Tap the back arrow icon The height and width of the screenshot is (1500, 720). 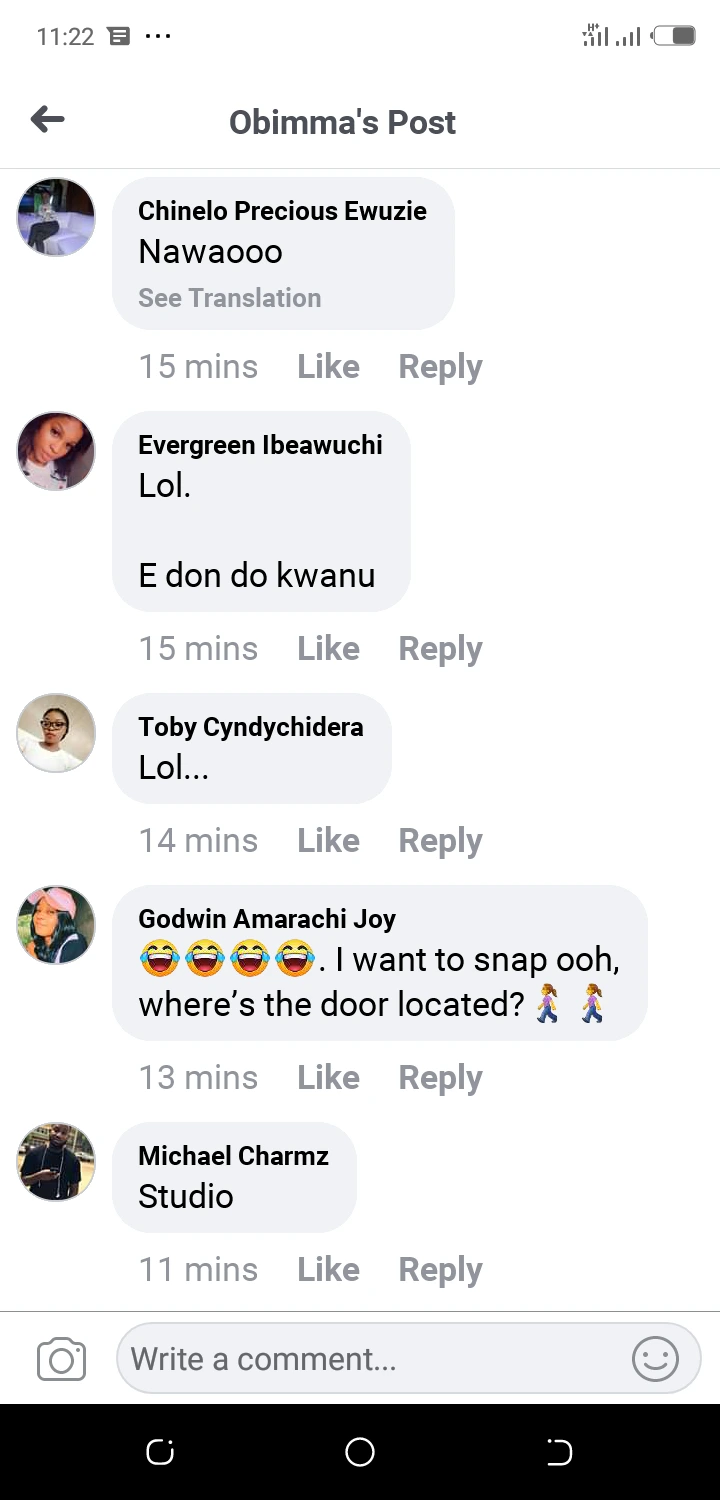click(x=47, y=121)
